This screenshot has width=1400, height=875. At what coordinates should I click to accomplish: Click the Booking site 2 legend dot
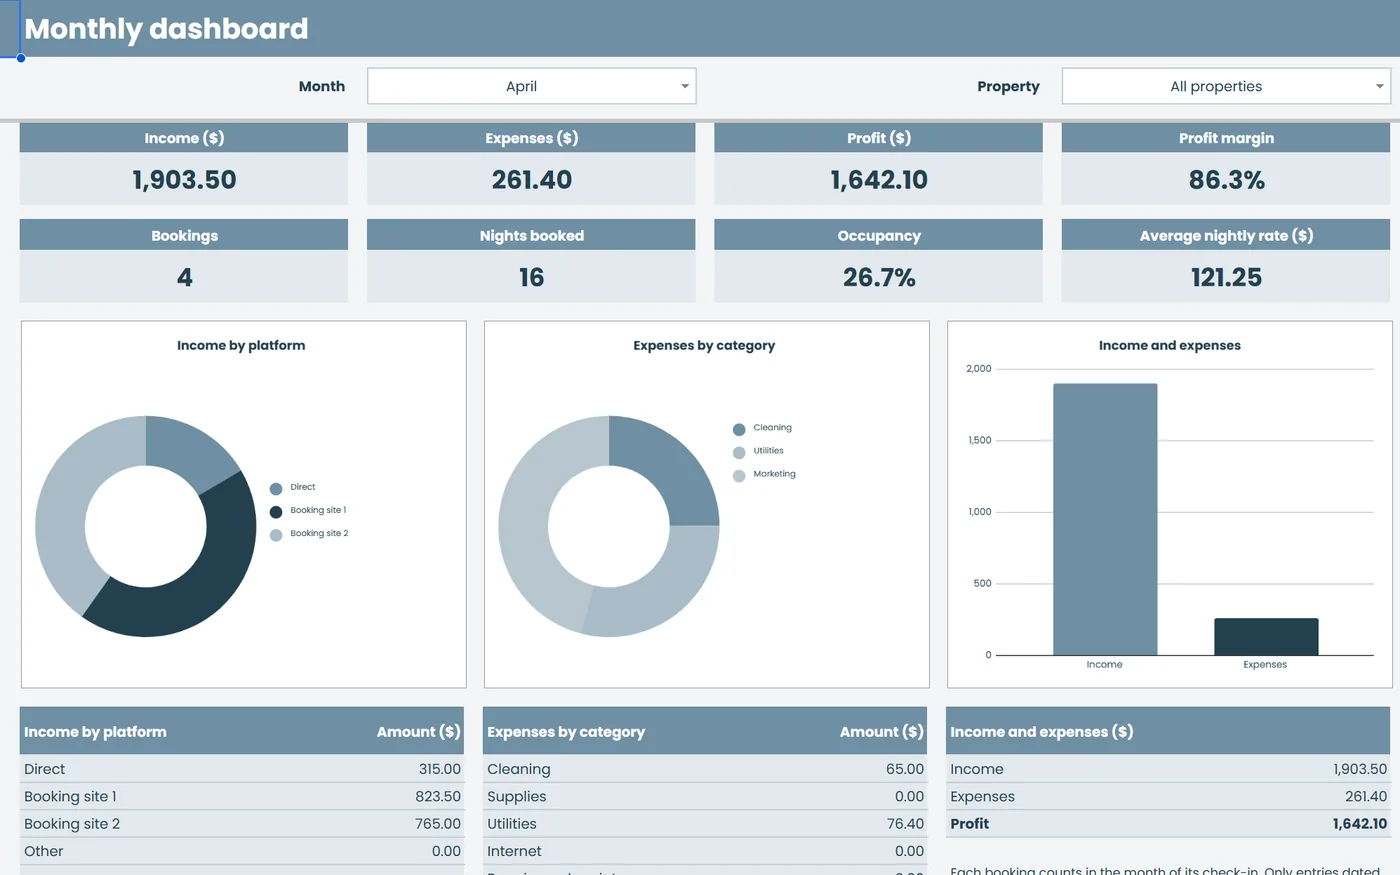276,535
